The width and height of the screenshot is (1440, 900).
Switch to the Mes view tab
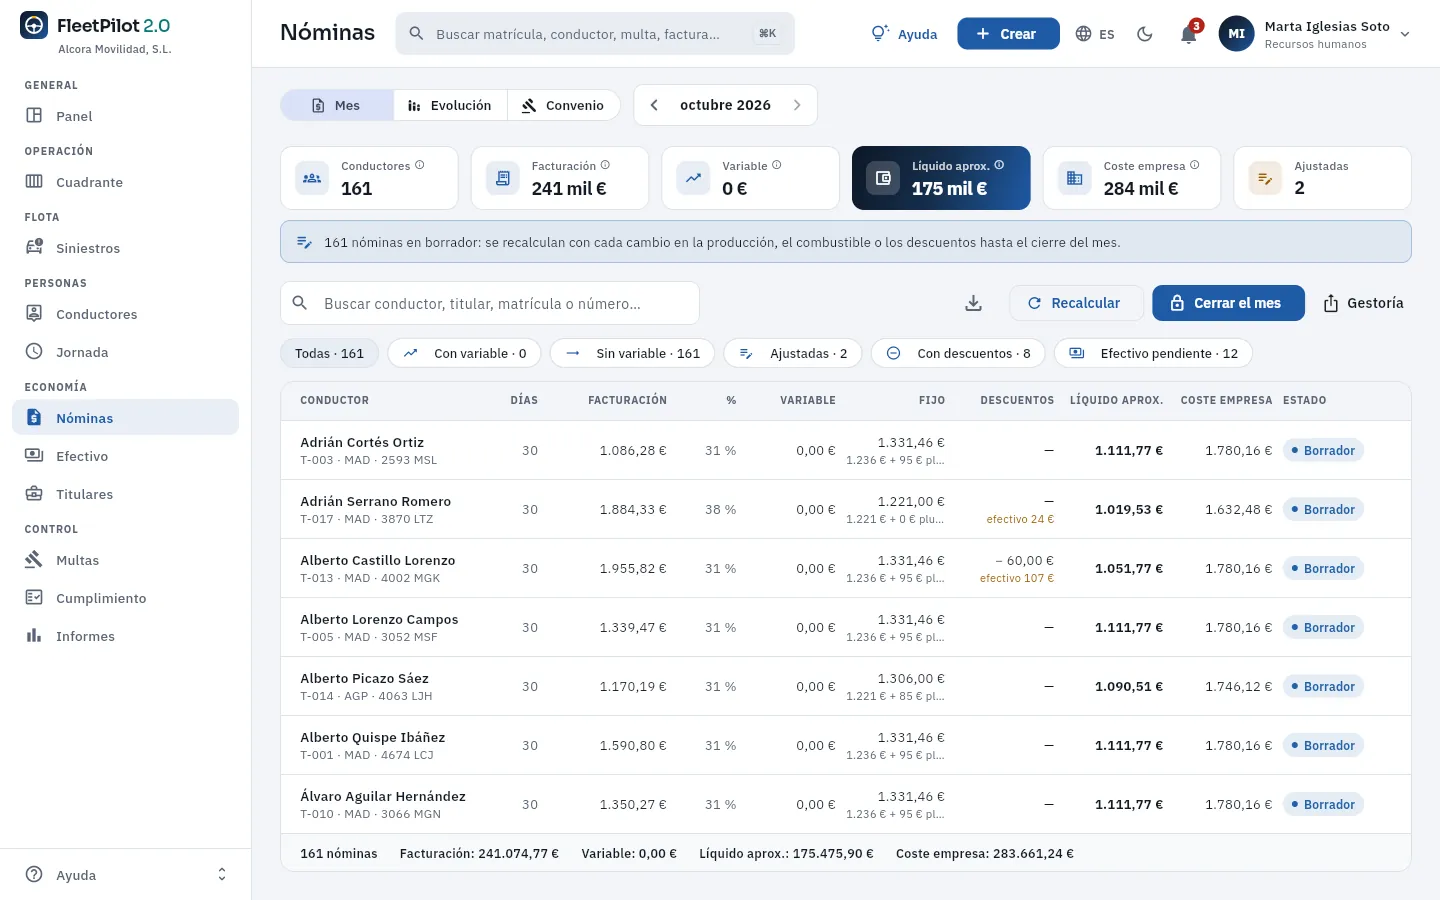click(337, 105)
